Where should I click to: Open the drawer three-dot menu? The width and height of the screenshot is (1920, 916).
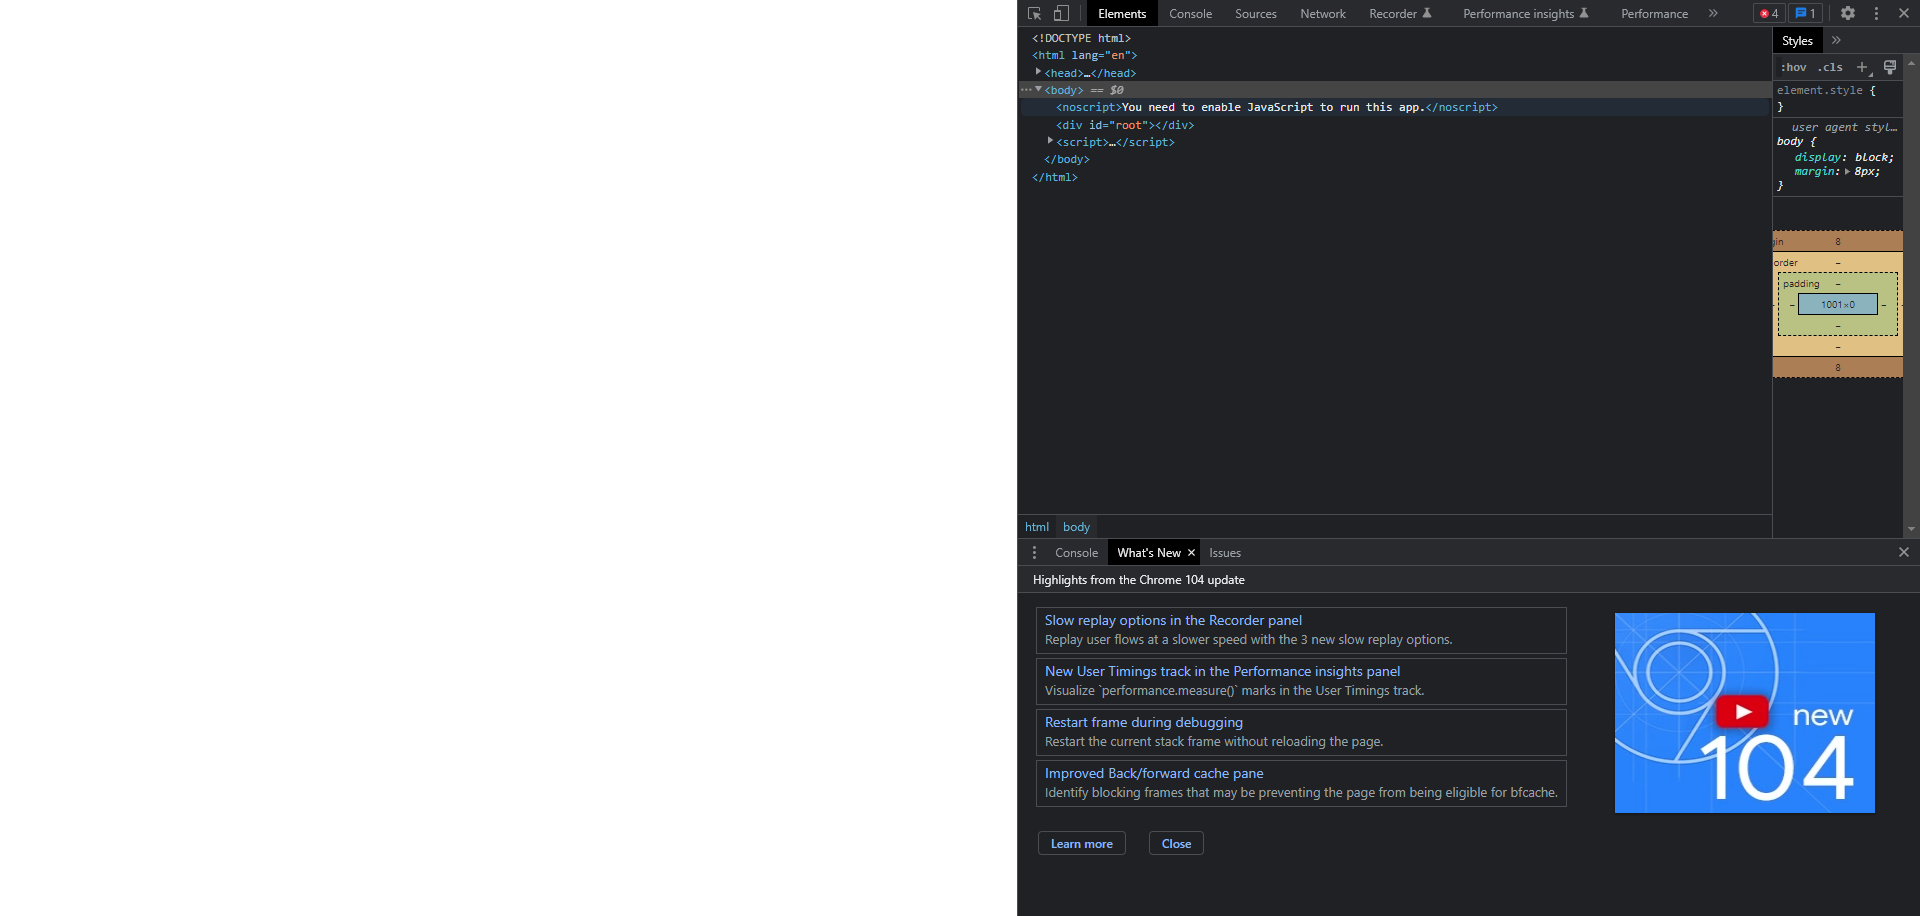pyautogui.click(x=1034, y=552)
